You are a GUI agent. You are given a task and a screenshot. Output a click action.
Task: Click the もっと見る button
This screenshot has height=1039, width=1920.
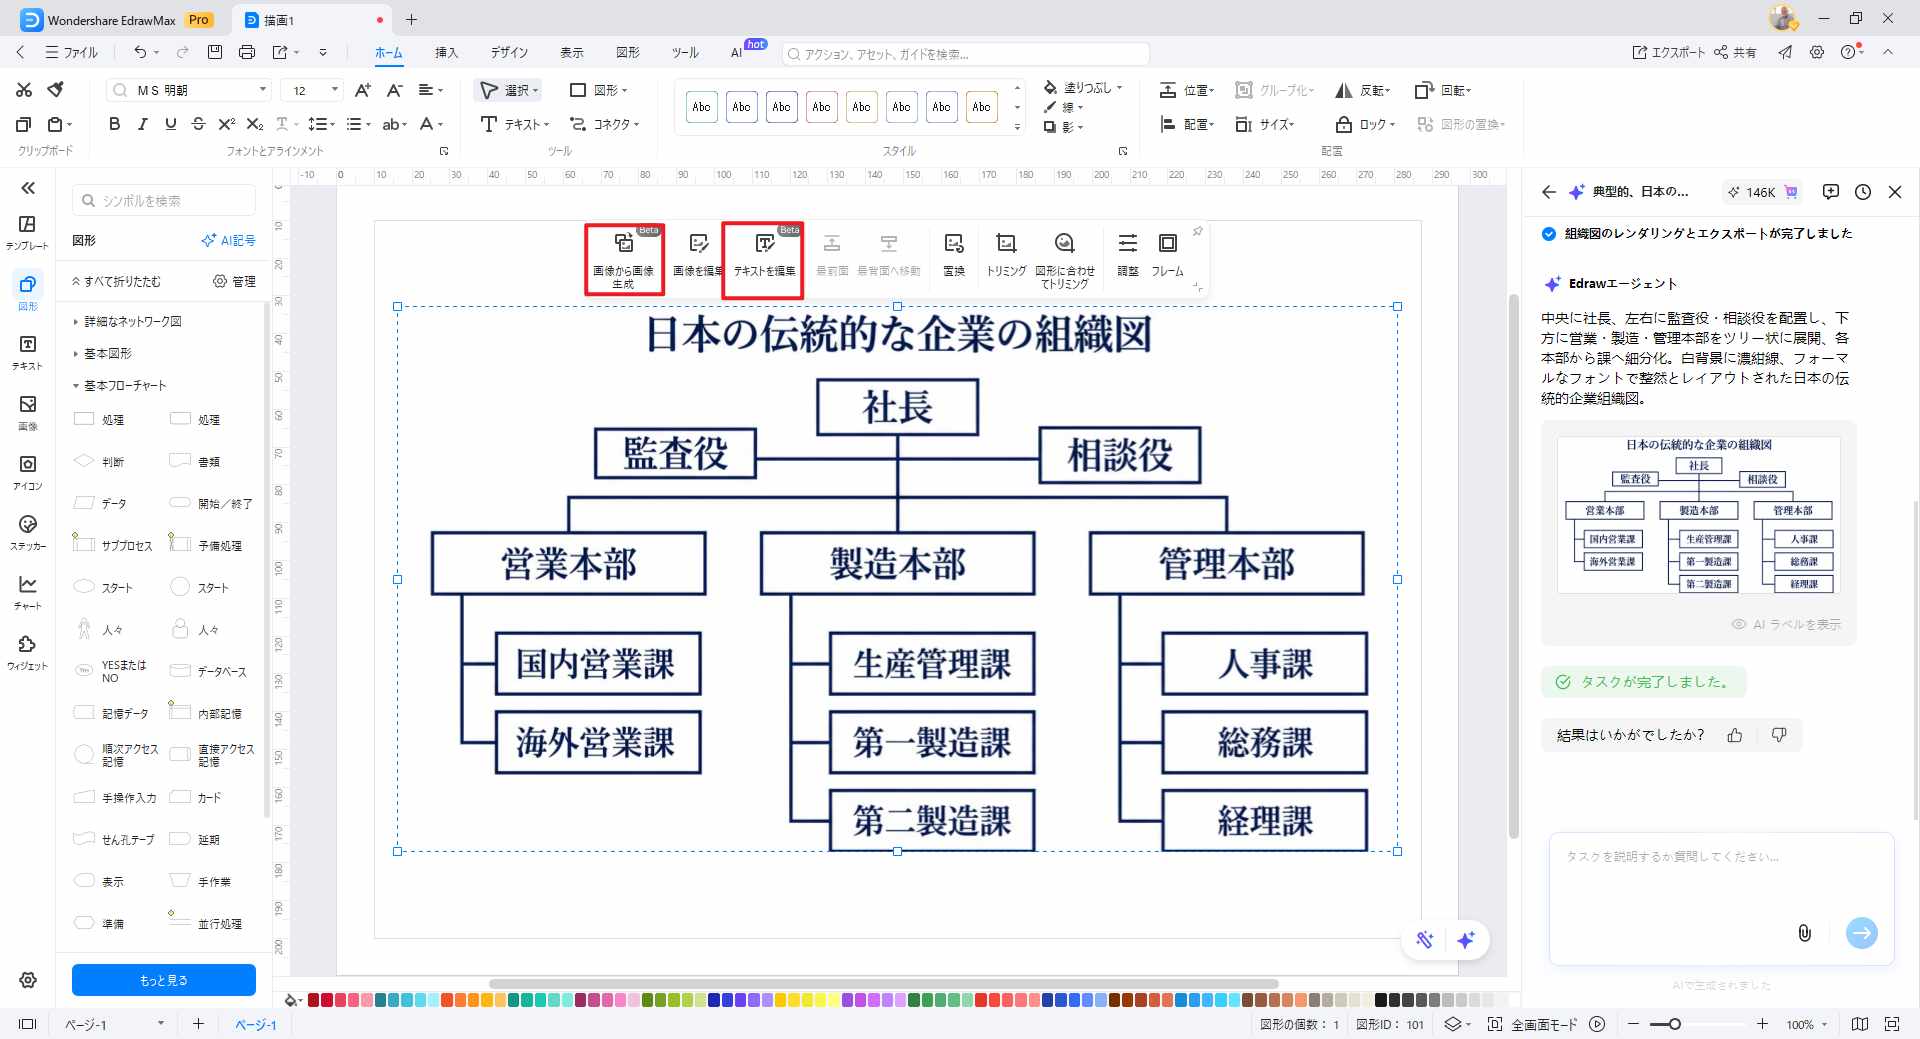(x=163, y=980)
